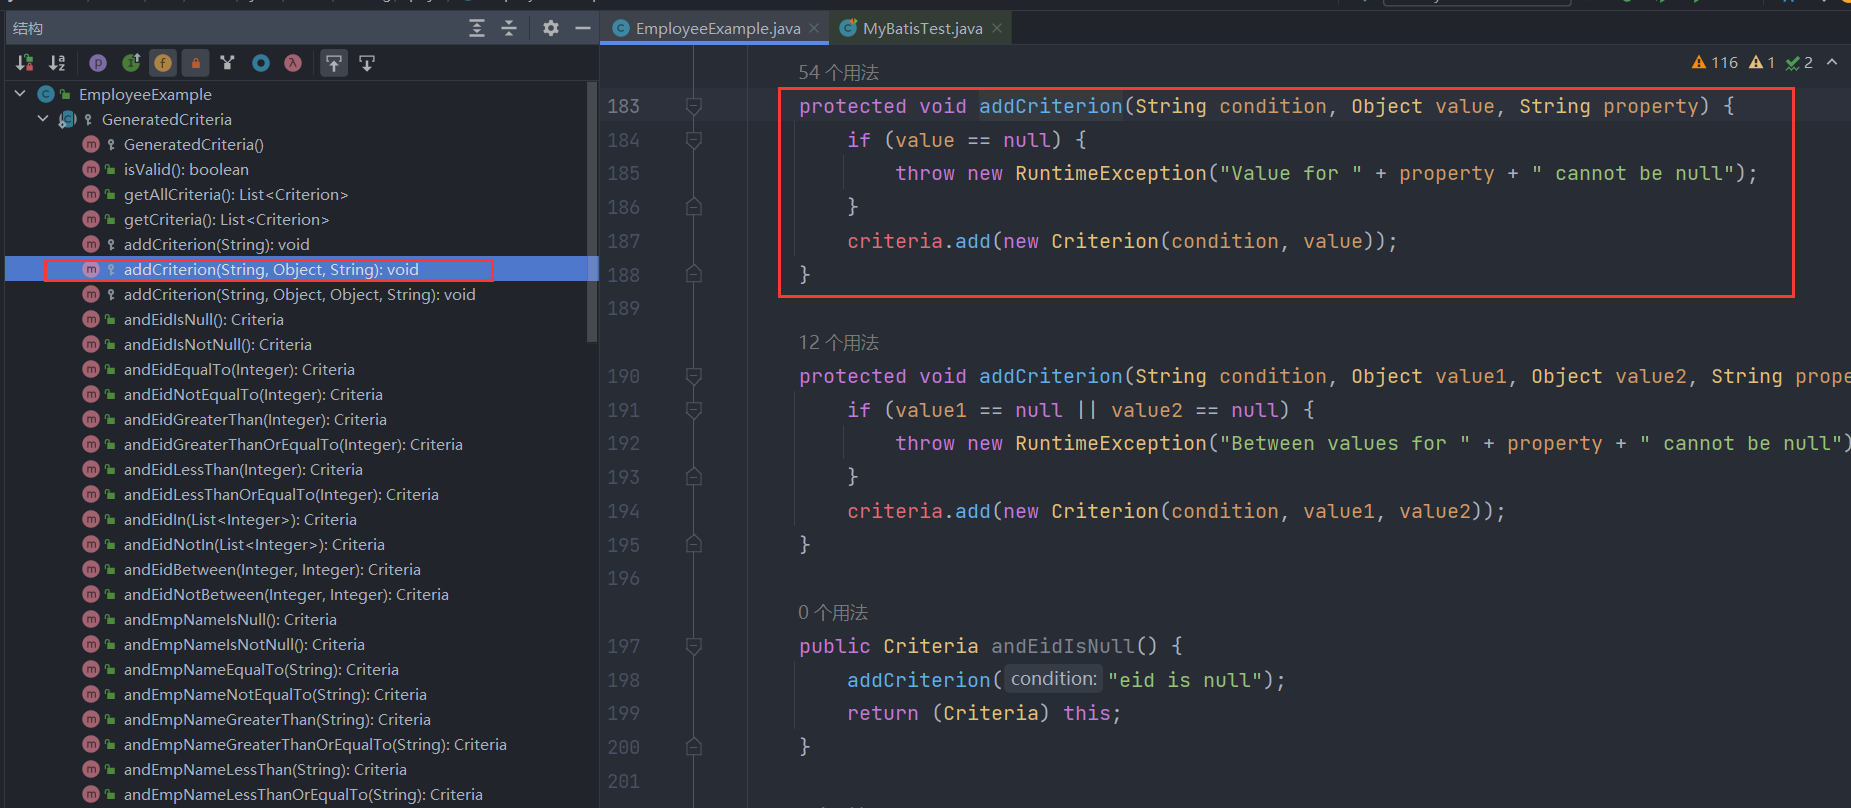Select andEidGreaterThanOrEqualTo(Integer) item
The height and width of the screenshot is (808, 1851).
293,444
